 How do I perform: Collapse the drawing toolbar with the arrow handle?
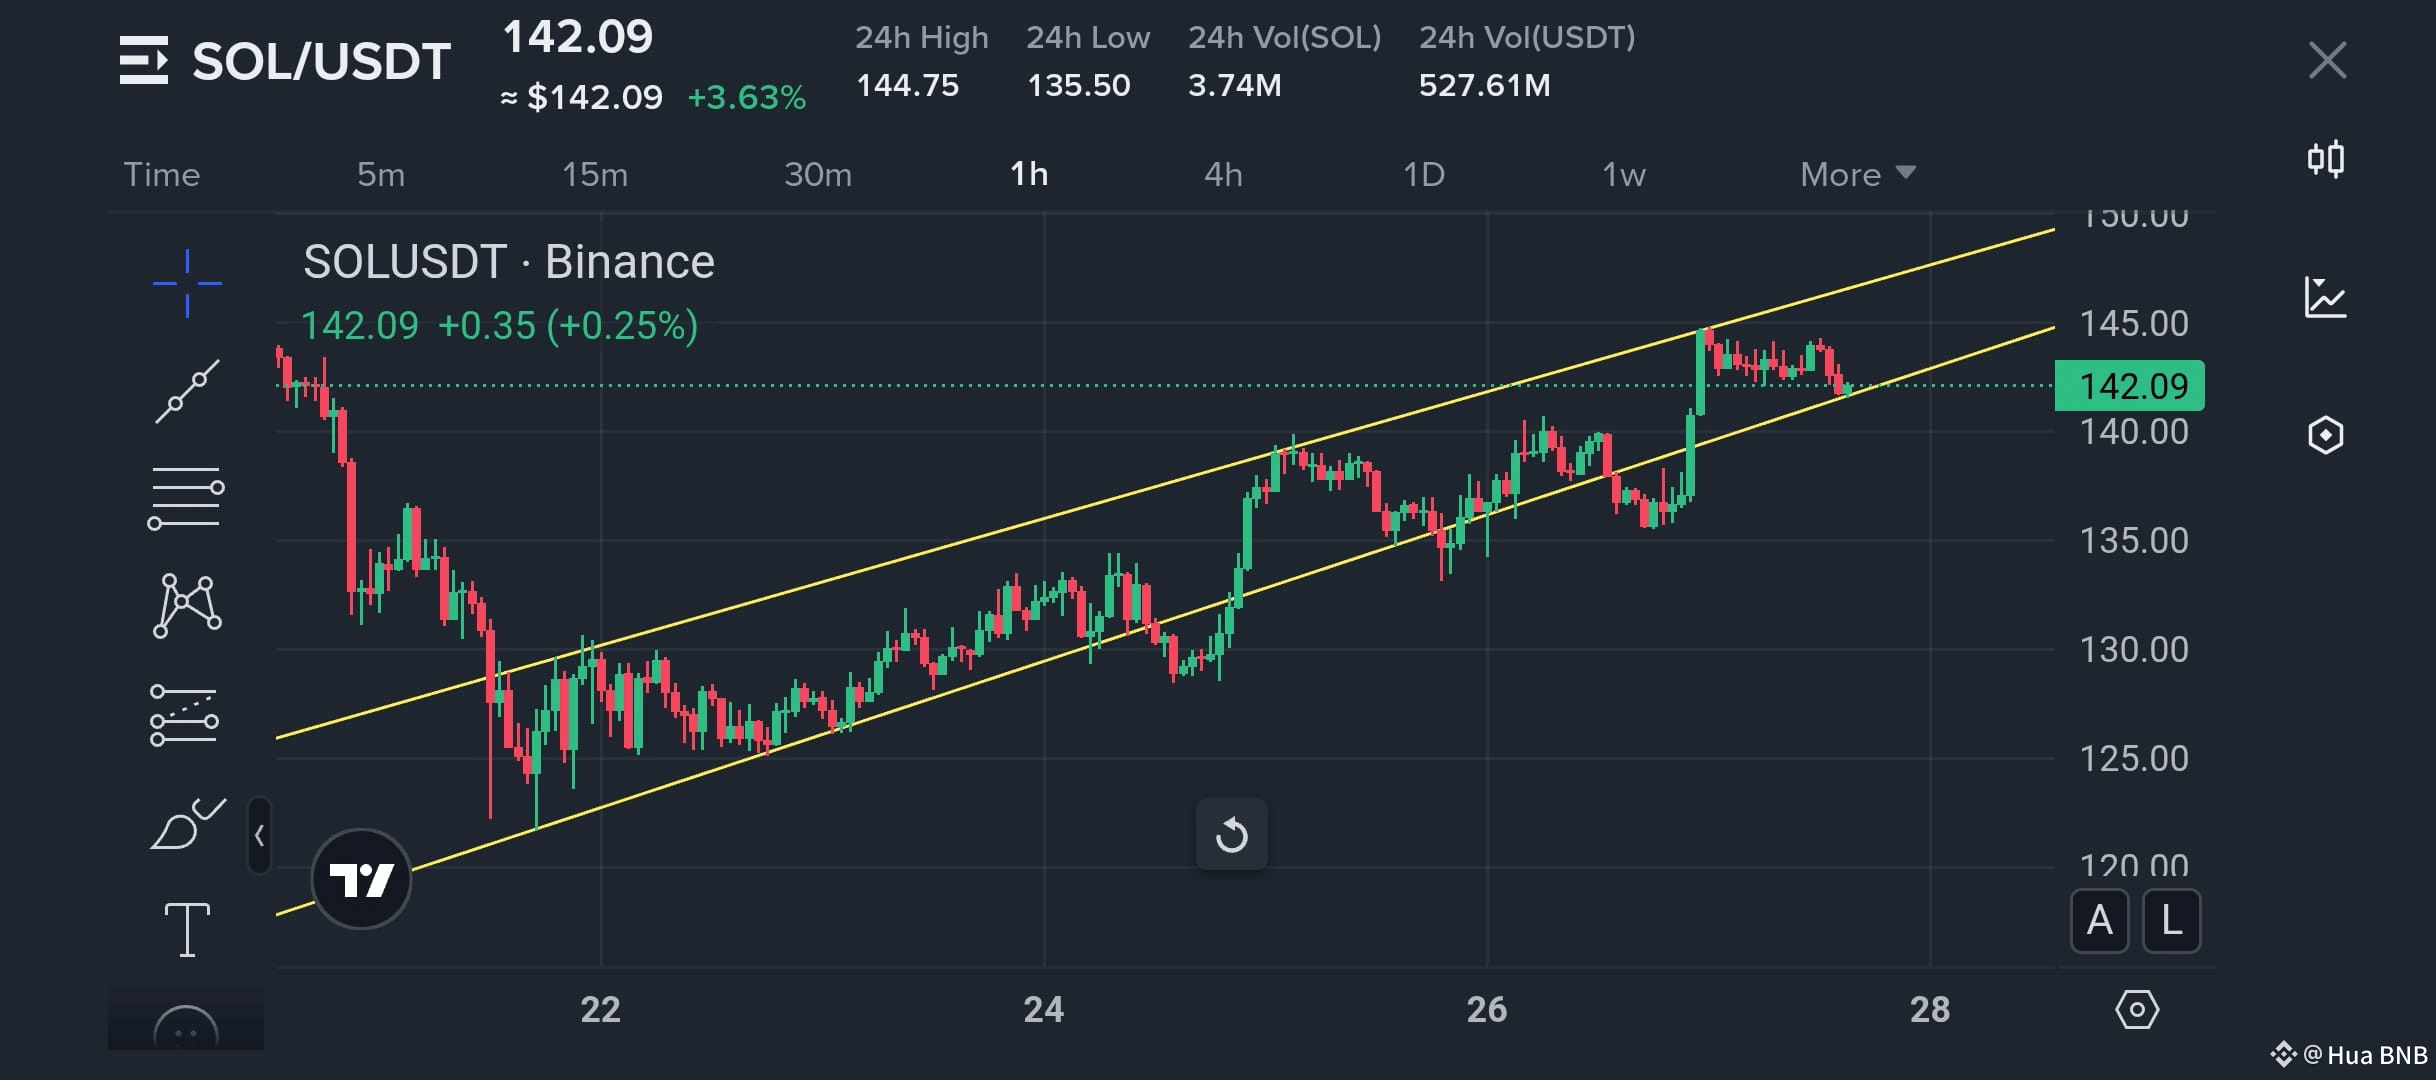coord(259,835)
